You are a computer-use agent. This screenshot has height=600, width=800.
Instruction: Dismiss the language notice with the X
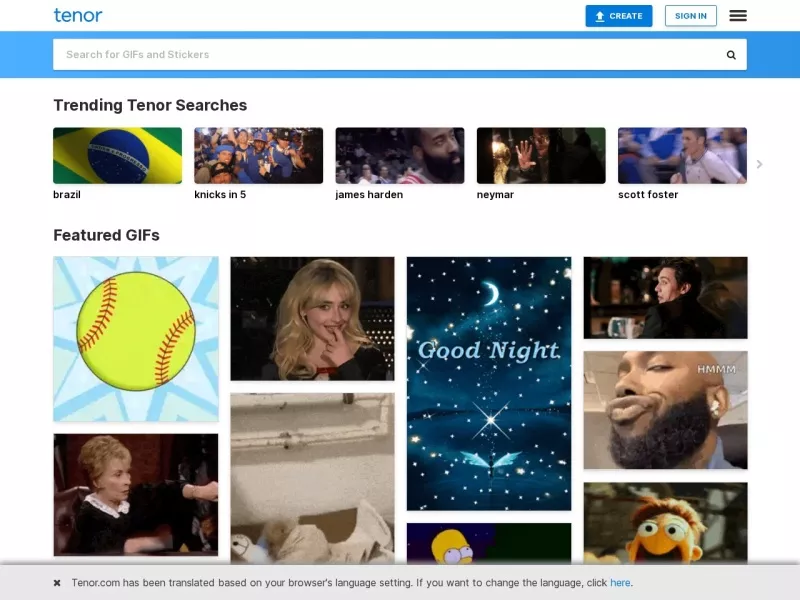coord(57,583)
